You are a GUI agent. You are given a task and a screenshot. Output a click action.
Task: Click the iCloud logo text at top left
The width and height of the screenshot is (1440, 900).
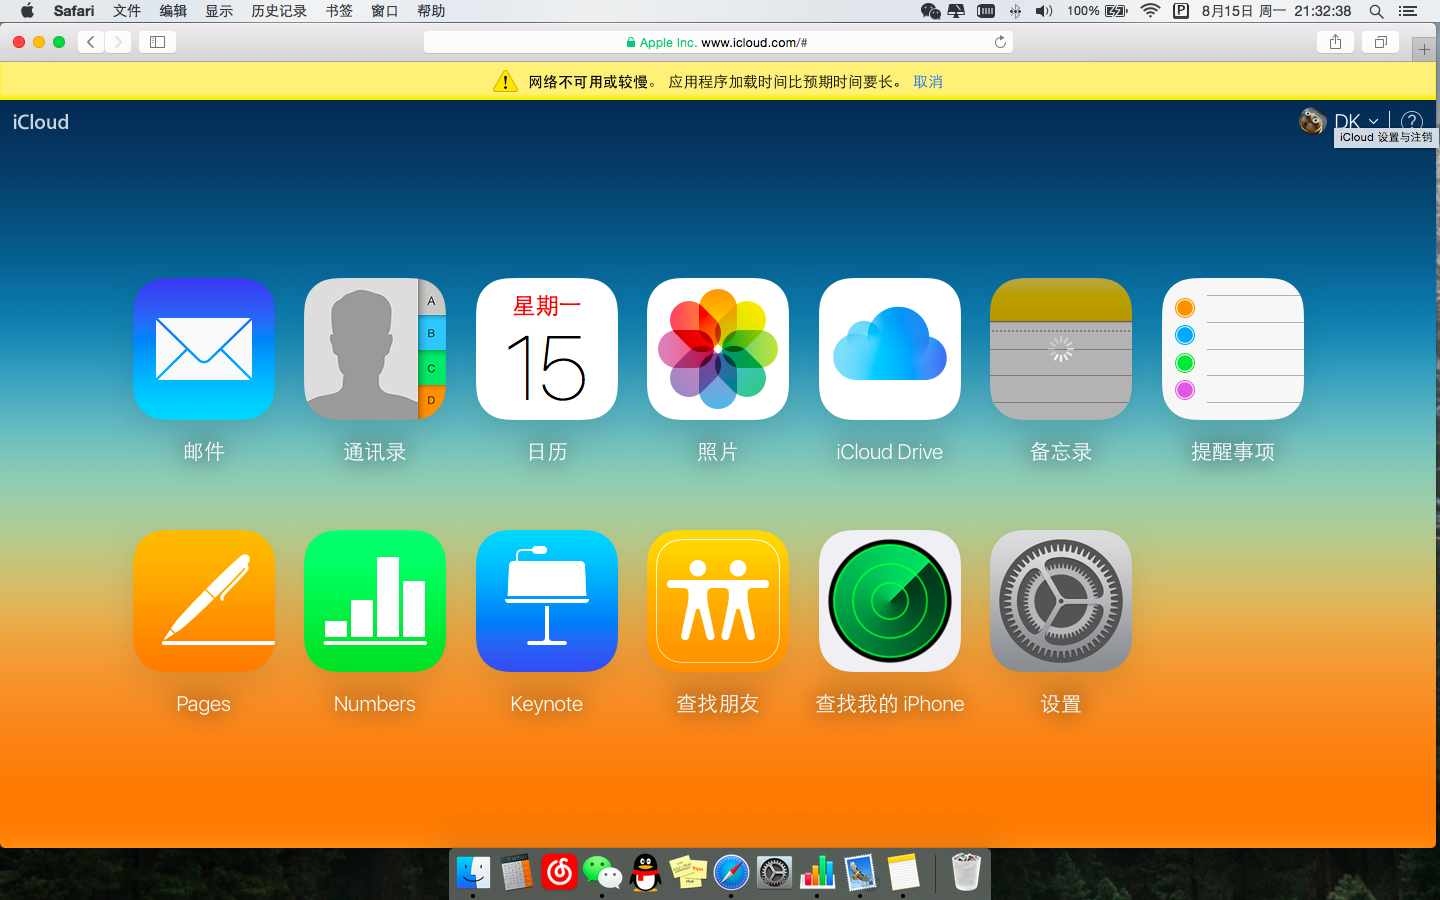41,122
